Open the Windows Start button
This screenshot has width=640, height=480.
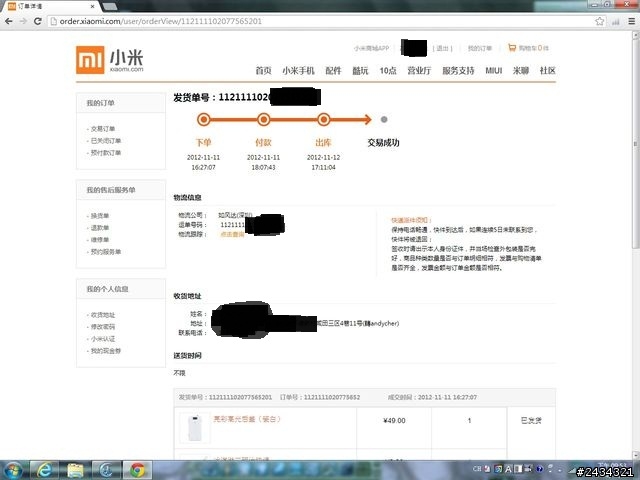(x=13, y=471)
